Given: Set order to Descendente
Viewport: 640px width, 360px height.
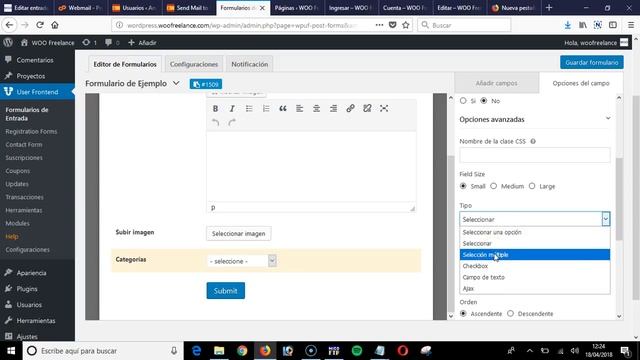Looking at the screenshot, I should (510, 313).
